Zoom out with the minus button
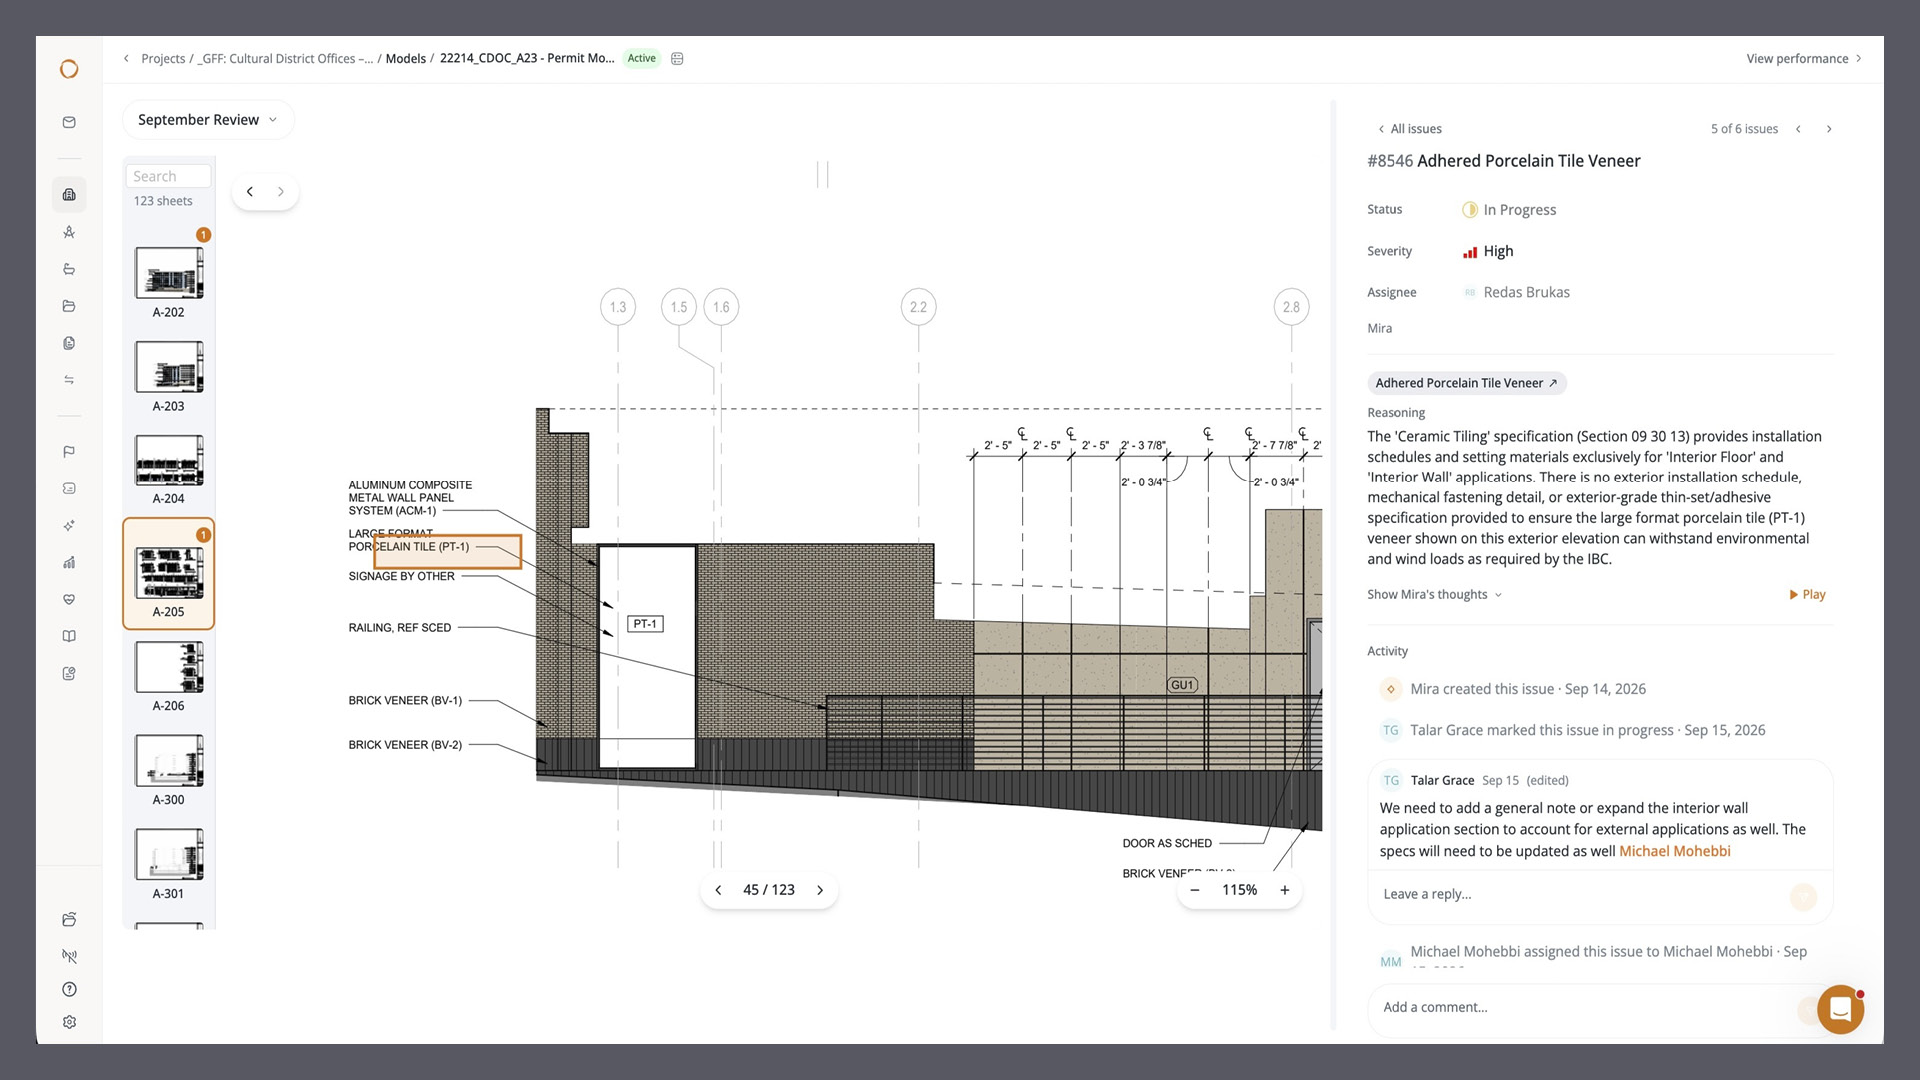This screenshot has width=1920, height=1080. point(1195,890)
